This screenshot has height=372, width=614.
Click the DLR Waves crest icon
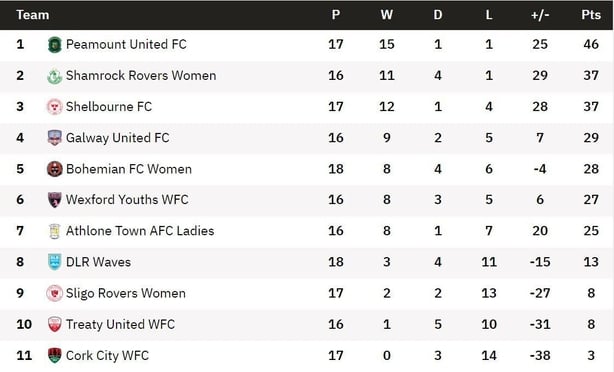pos(54,262)
